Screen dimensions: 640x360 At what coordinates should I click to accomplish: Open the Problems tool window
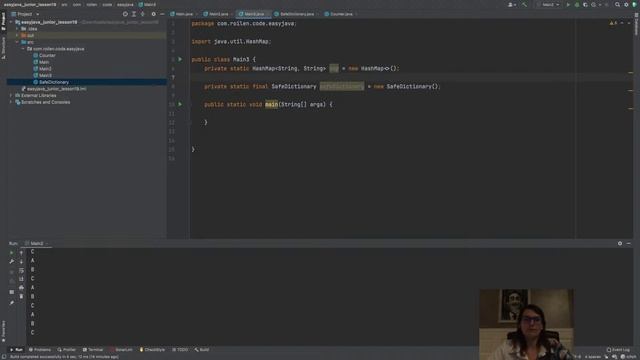click(x=40, y=350)
